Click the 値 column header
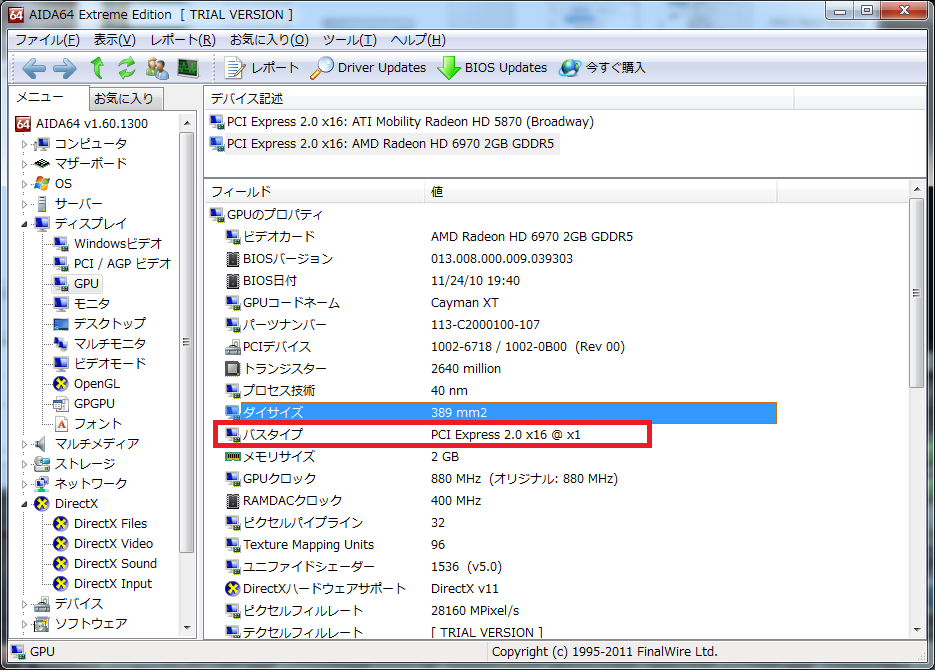Screen dimensions: 936x671 (601, 192)
